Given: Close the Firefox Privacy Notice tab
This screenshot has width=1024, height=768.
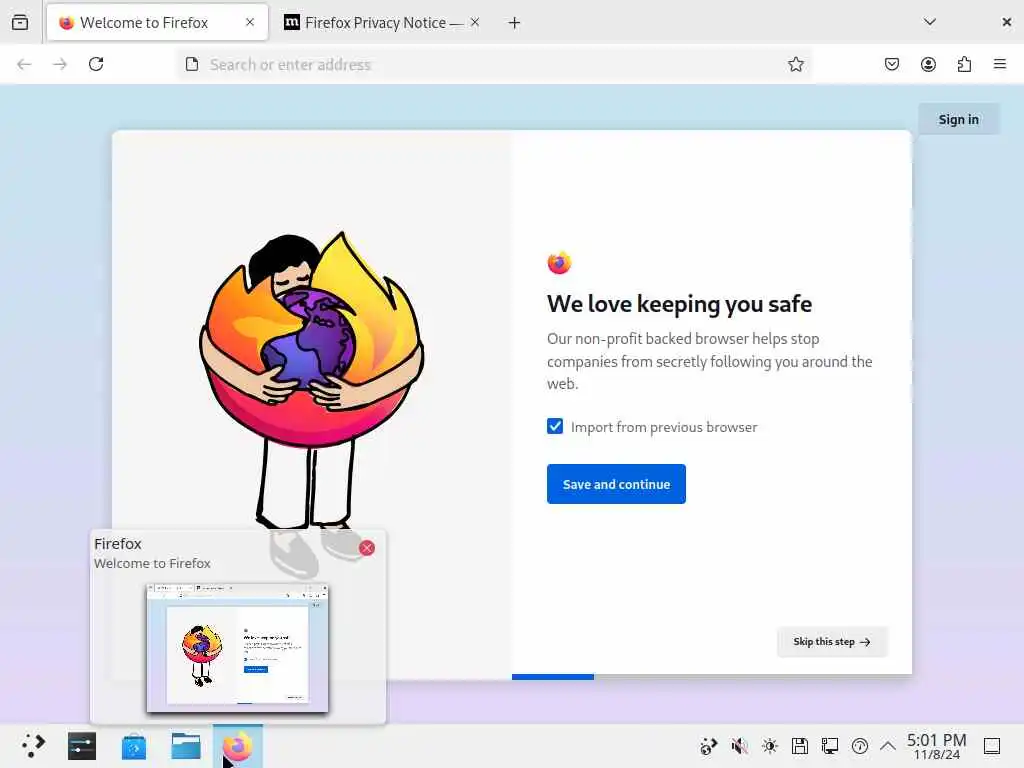Looking at the screenshot, I should [475, 22].
